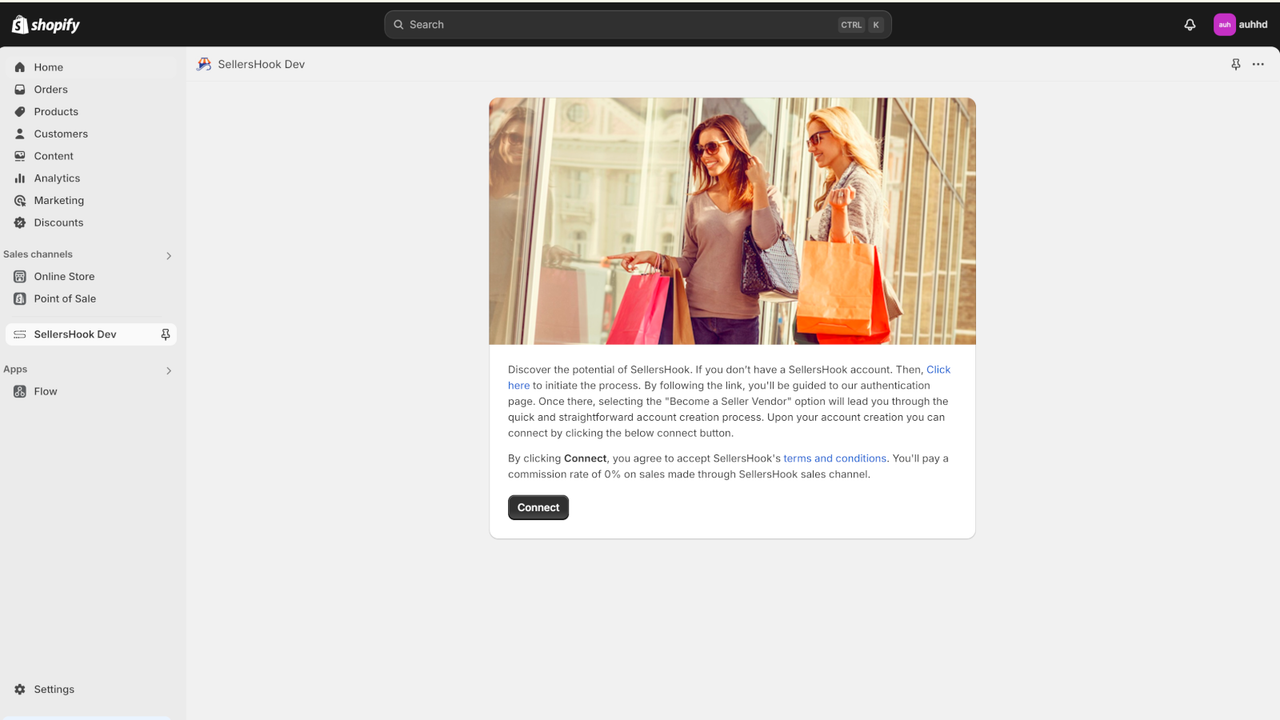The image size is (1280, 720).
Task: Click the Customers person icon
Action: pos(20,133)
